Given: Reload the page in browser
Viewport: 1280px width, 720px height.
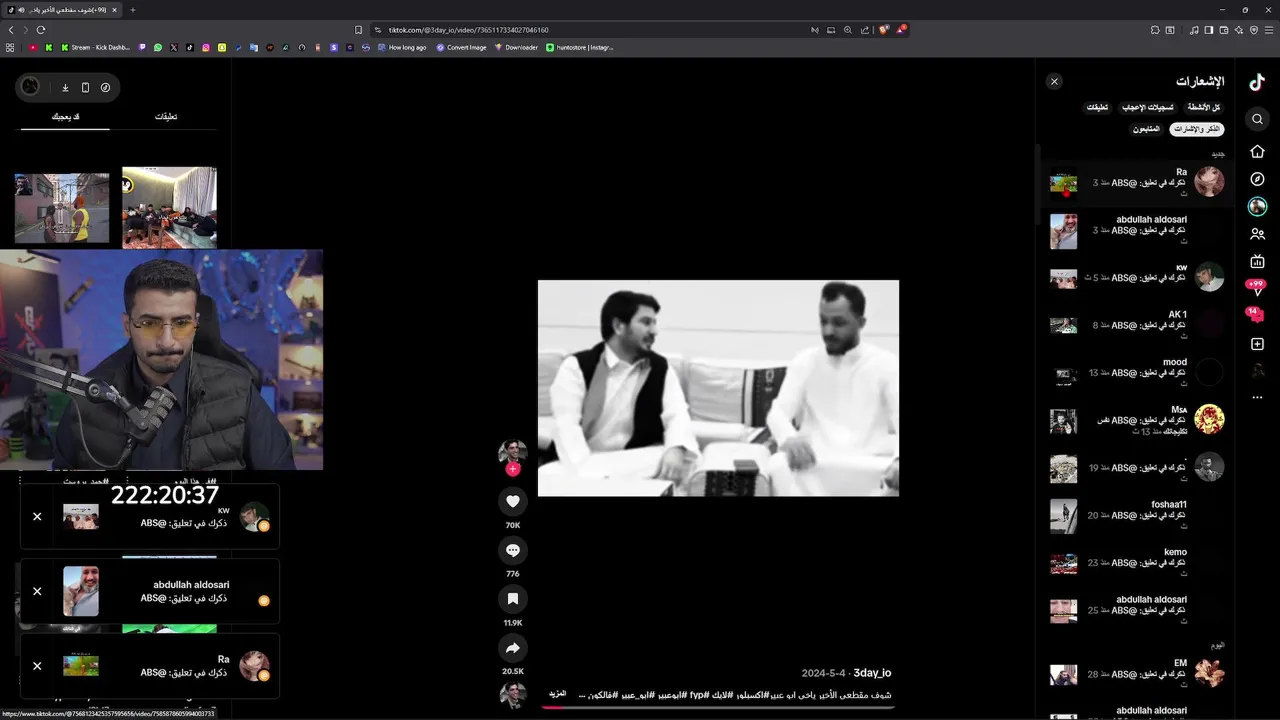Looking at the screenshot, I should tap(41, 30).
